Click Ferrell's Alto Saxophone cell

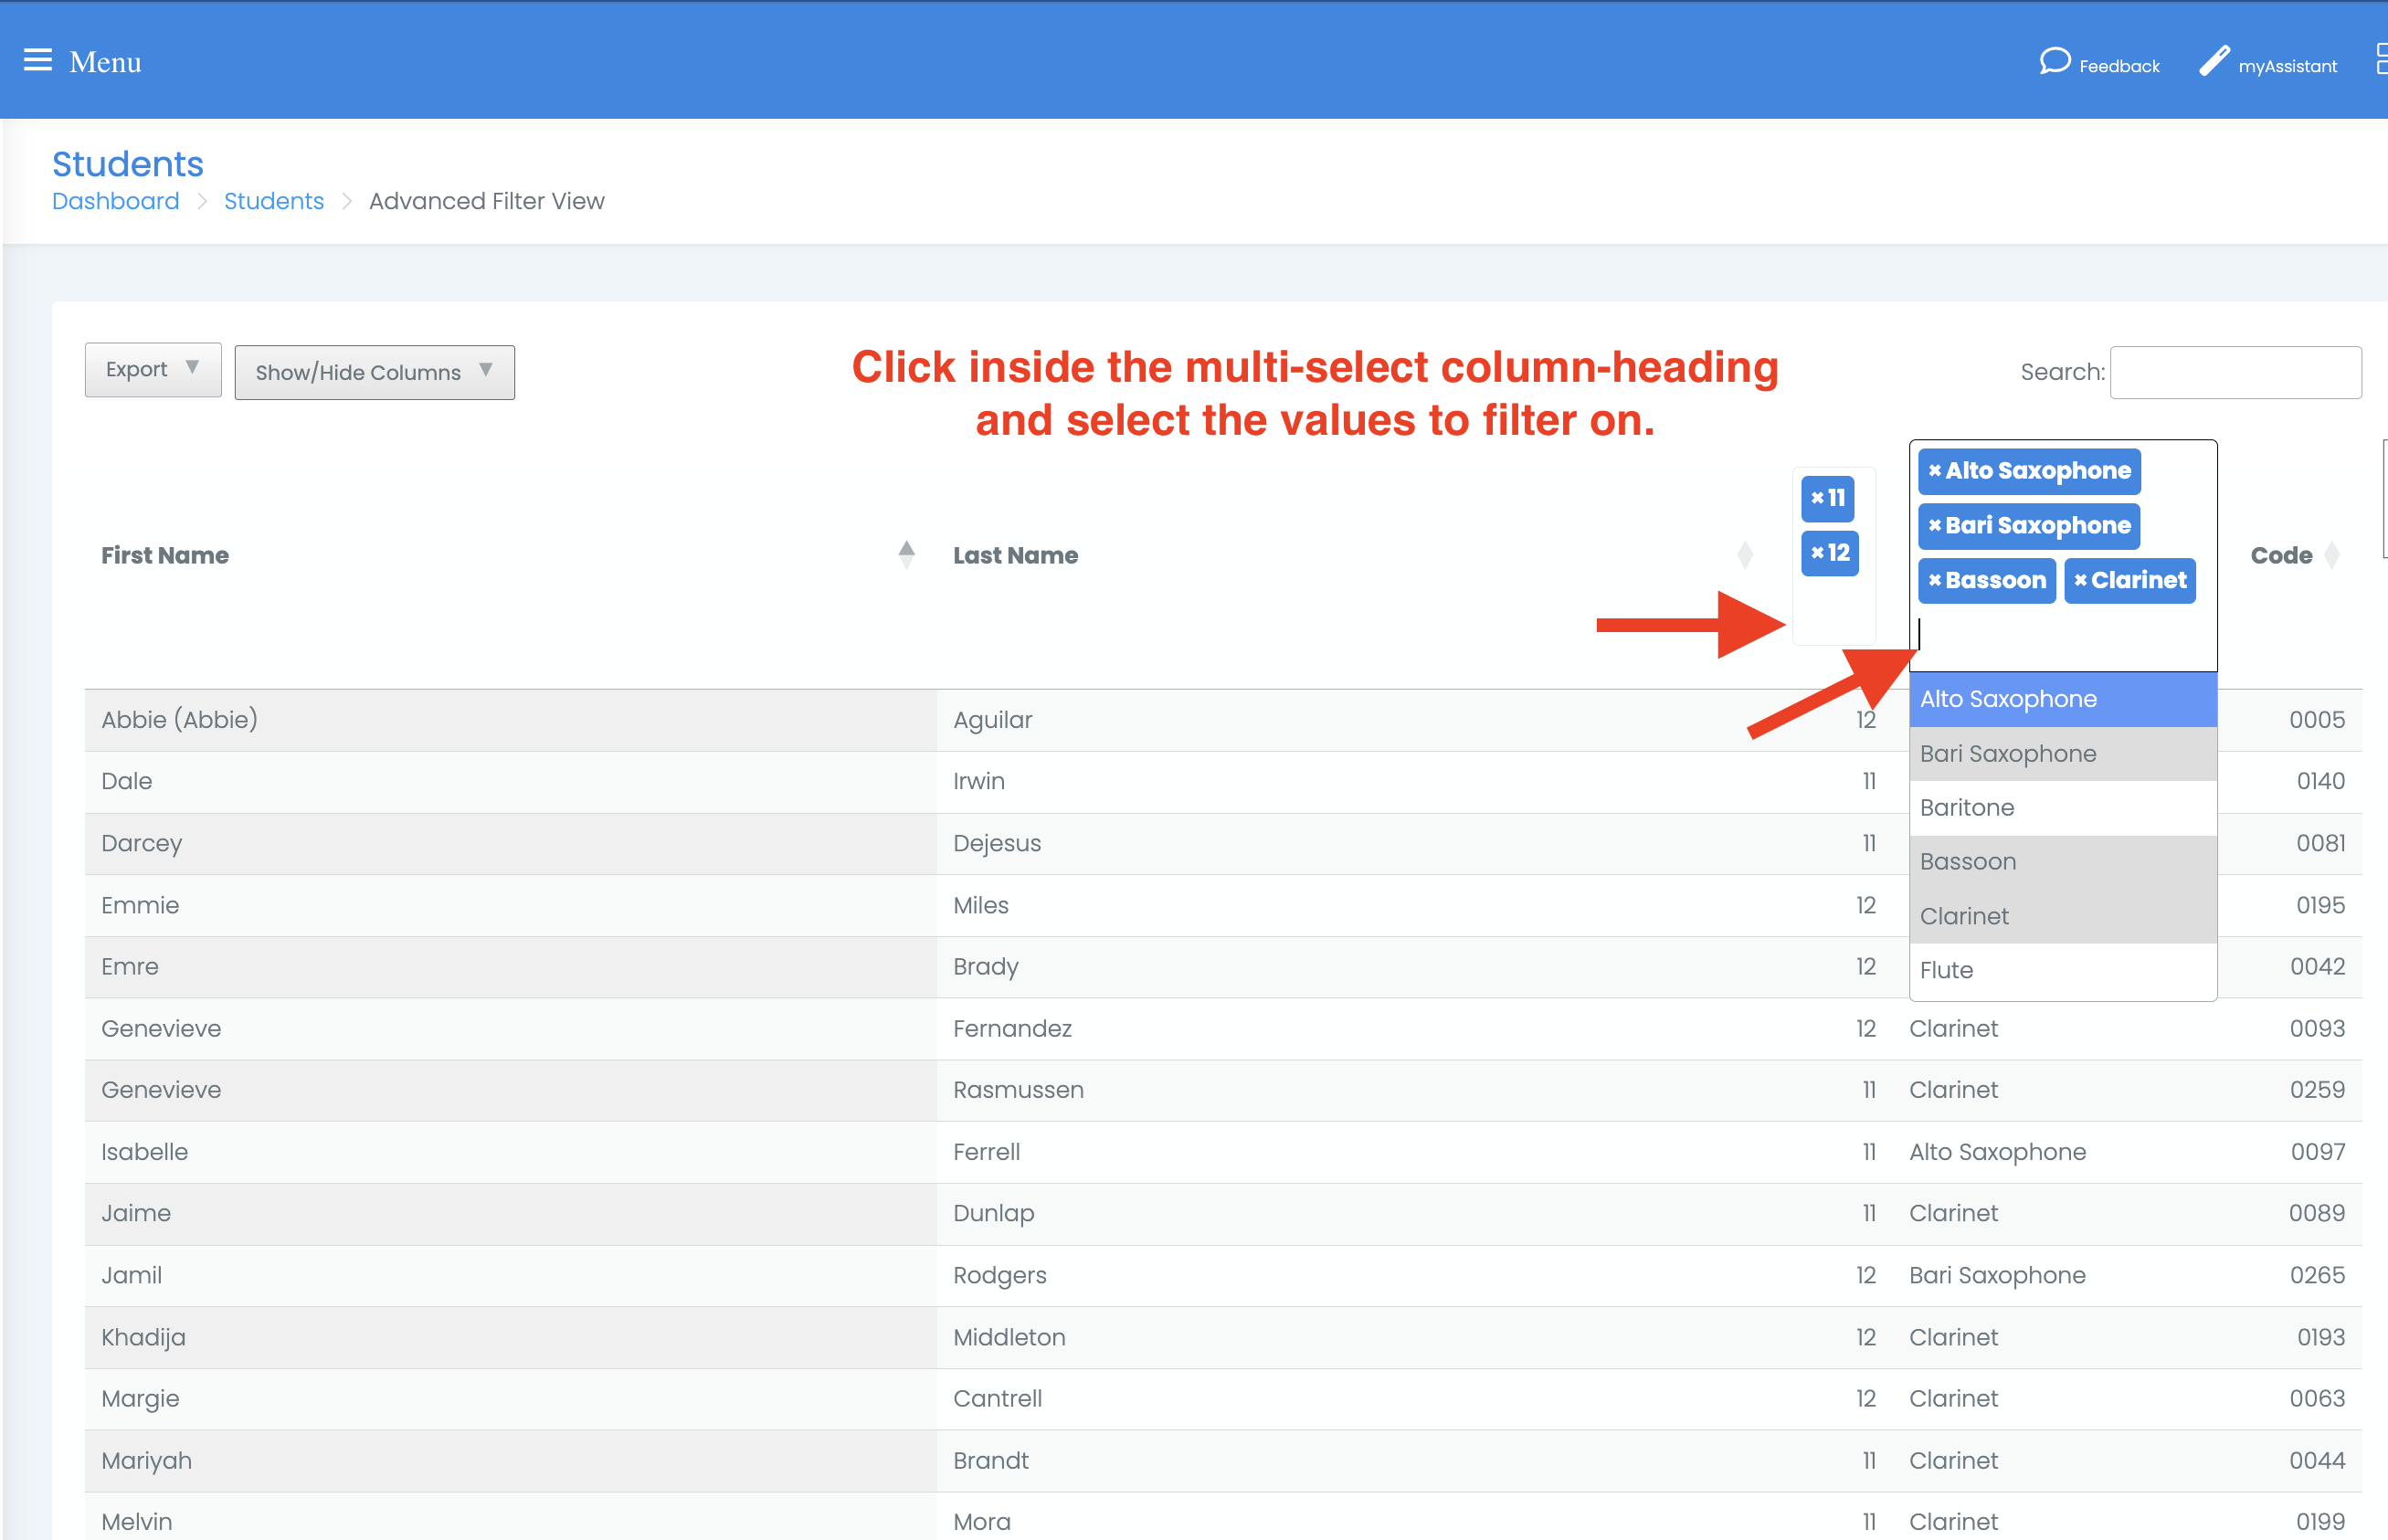click(1997, 1152)
